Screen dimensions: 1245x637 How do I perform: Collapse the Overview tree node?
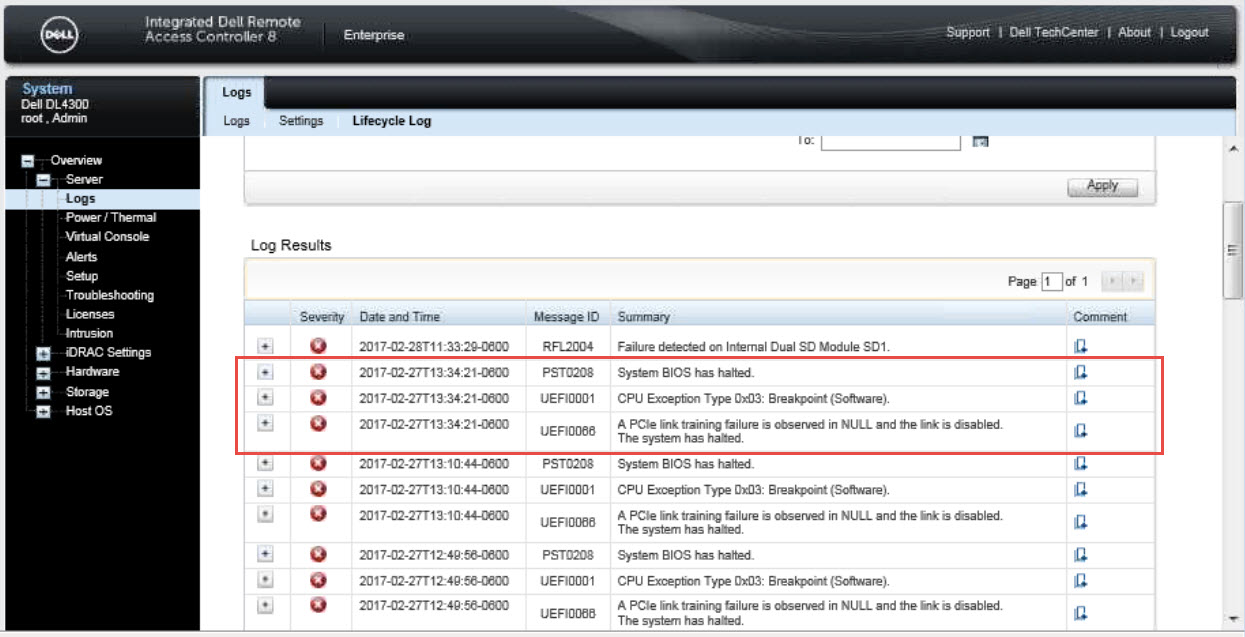28,161
